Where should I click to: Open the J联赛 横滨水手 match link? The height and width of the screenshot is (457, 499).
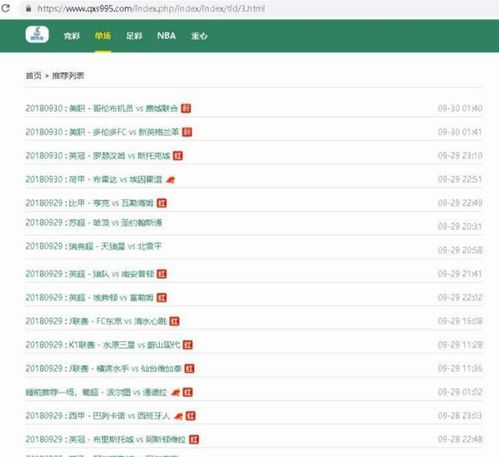point(104,369)
